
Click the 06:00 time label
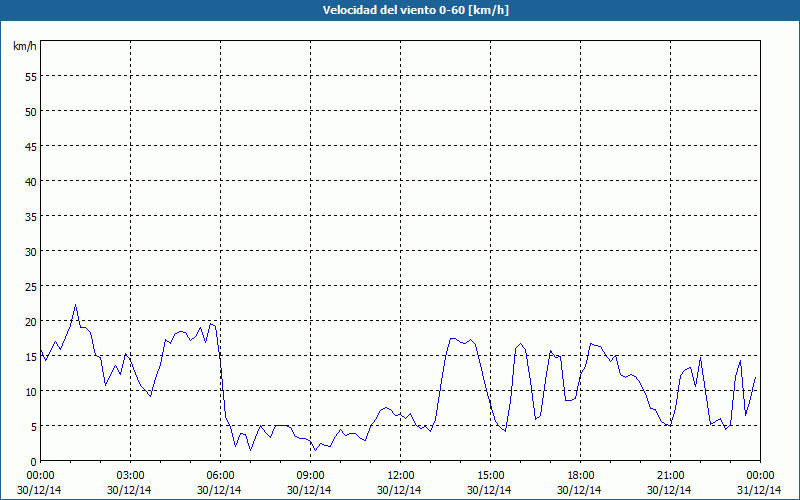[220, 476]
